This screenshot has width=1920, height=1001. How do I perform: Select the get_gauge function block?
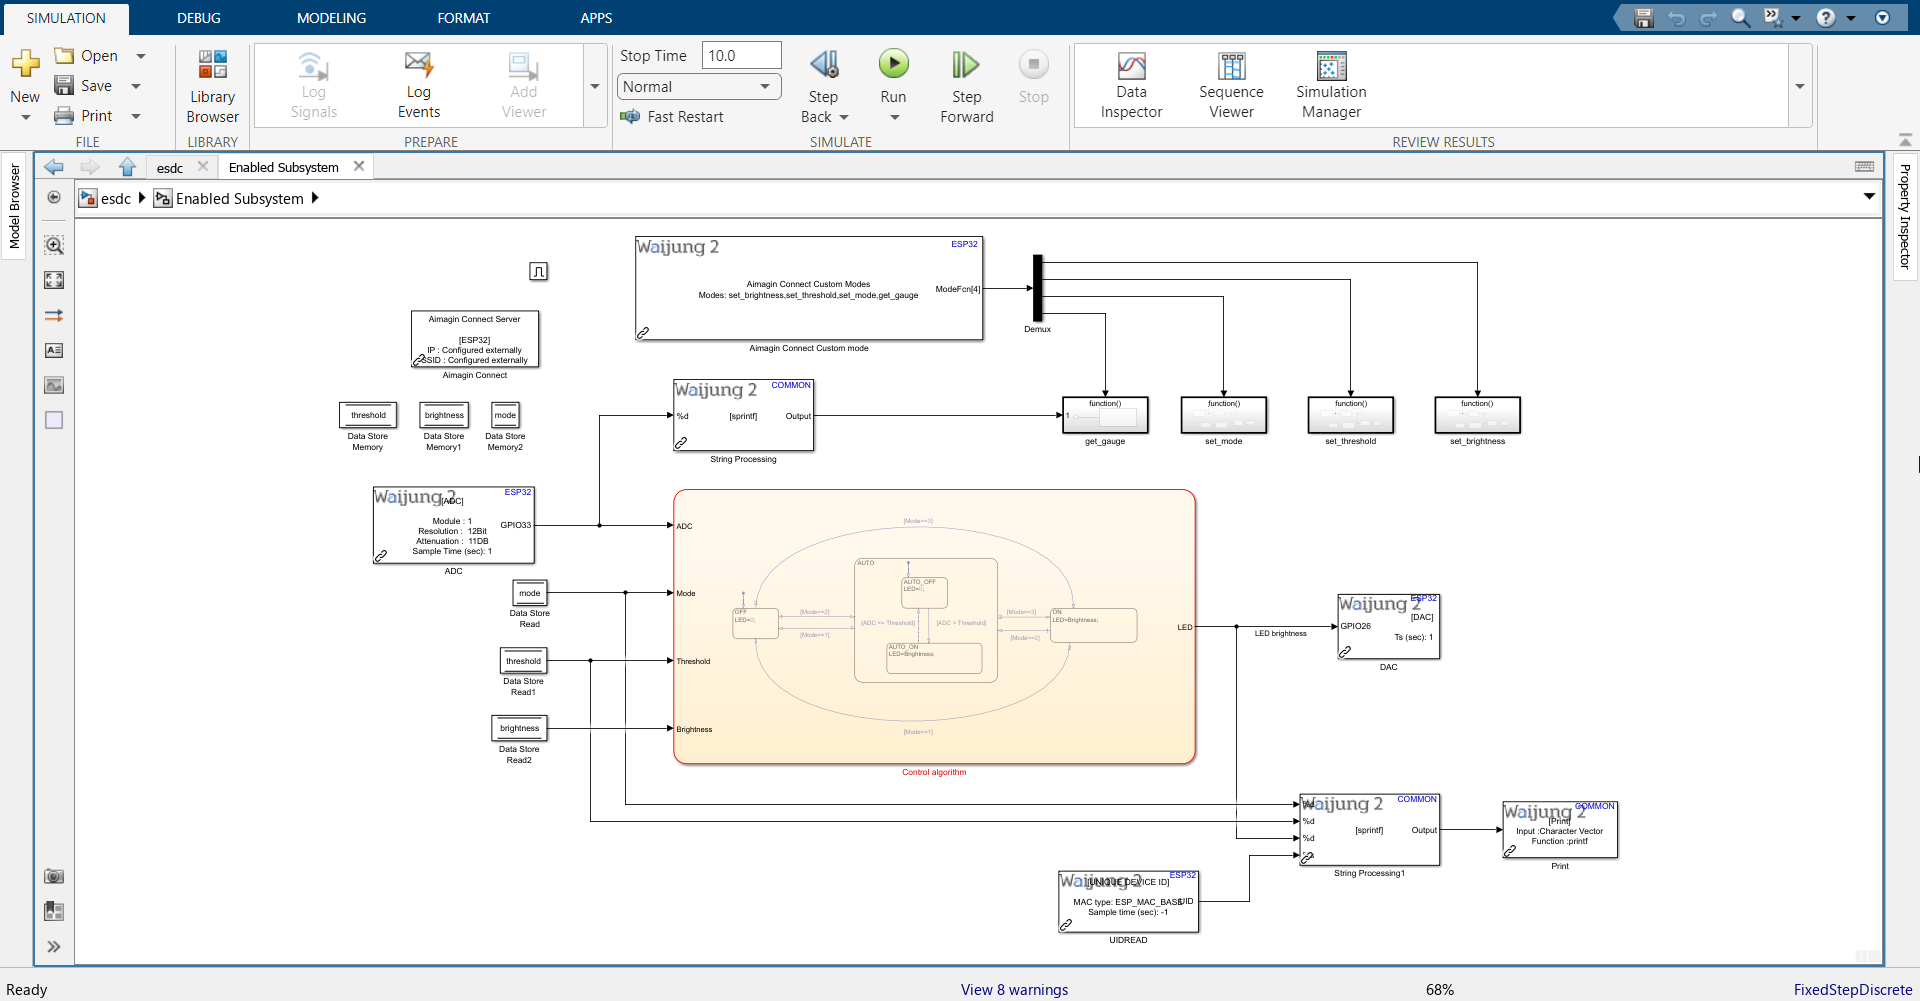1105,415
